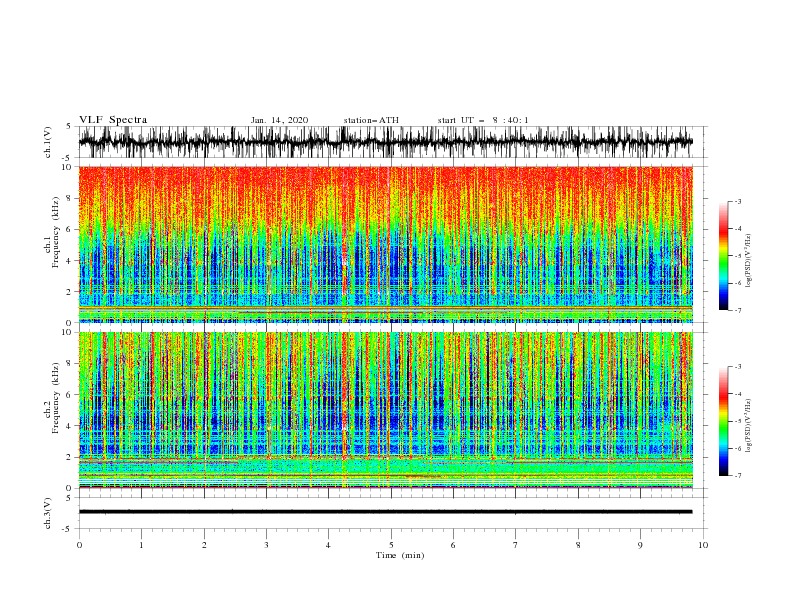Click time axis tick label "0"
The image size is (792, 612).
79,545
